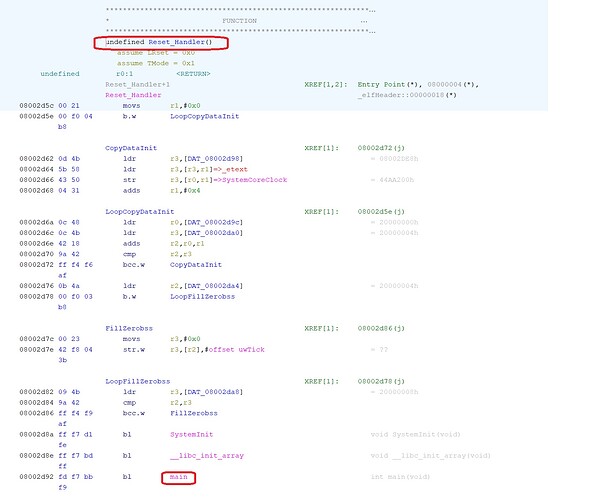Image resolution: width=602 pixels, height=500 pixels.
Task: Select the CopyDataInit label heading
Action: pos(130,148)
